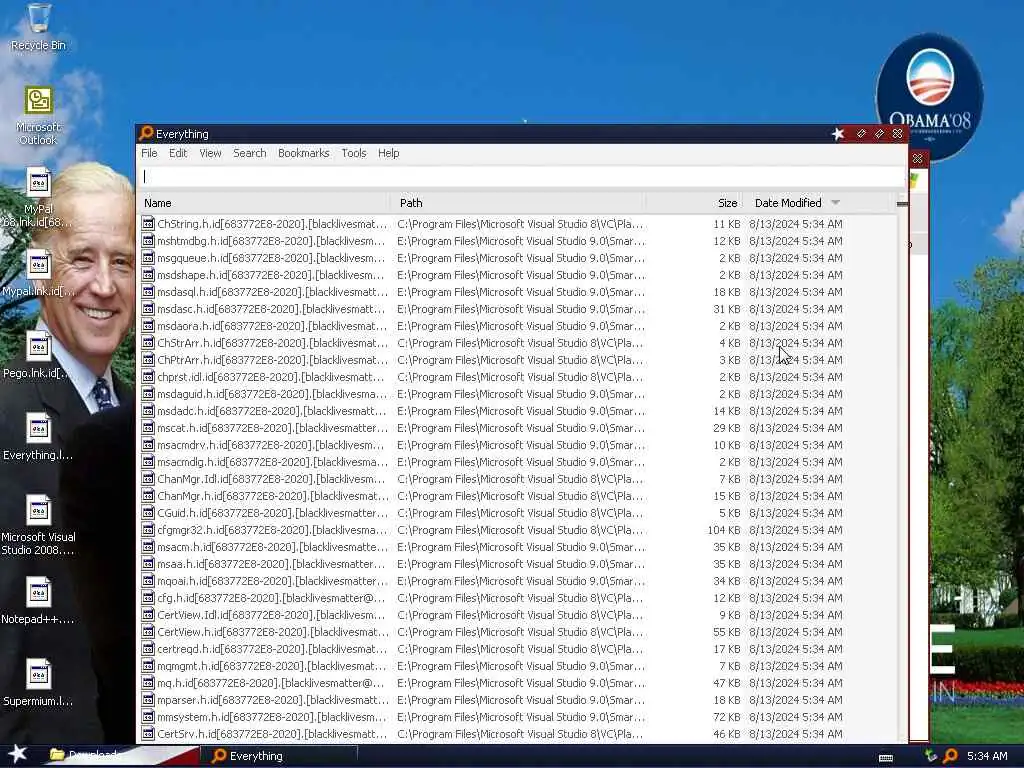
Task: Select the mqoai.h file name
Action: [x=272, y=581]
